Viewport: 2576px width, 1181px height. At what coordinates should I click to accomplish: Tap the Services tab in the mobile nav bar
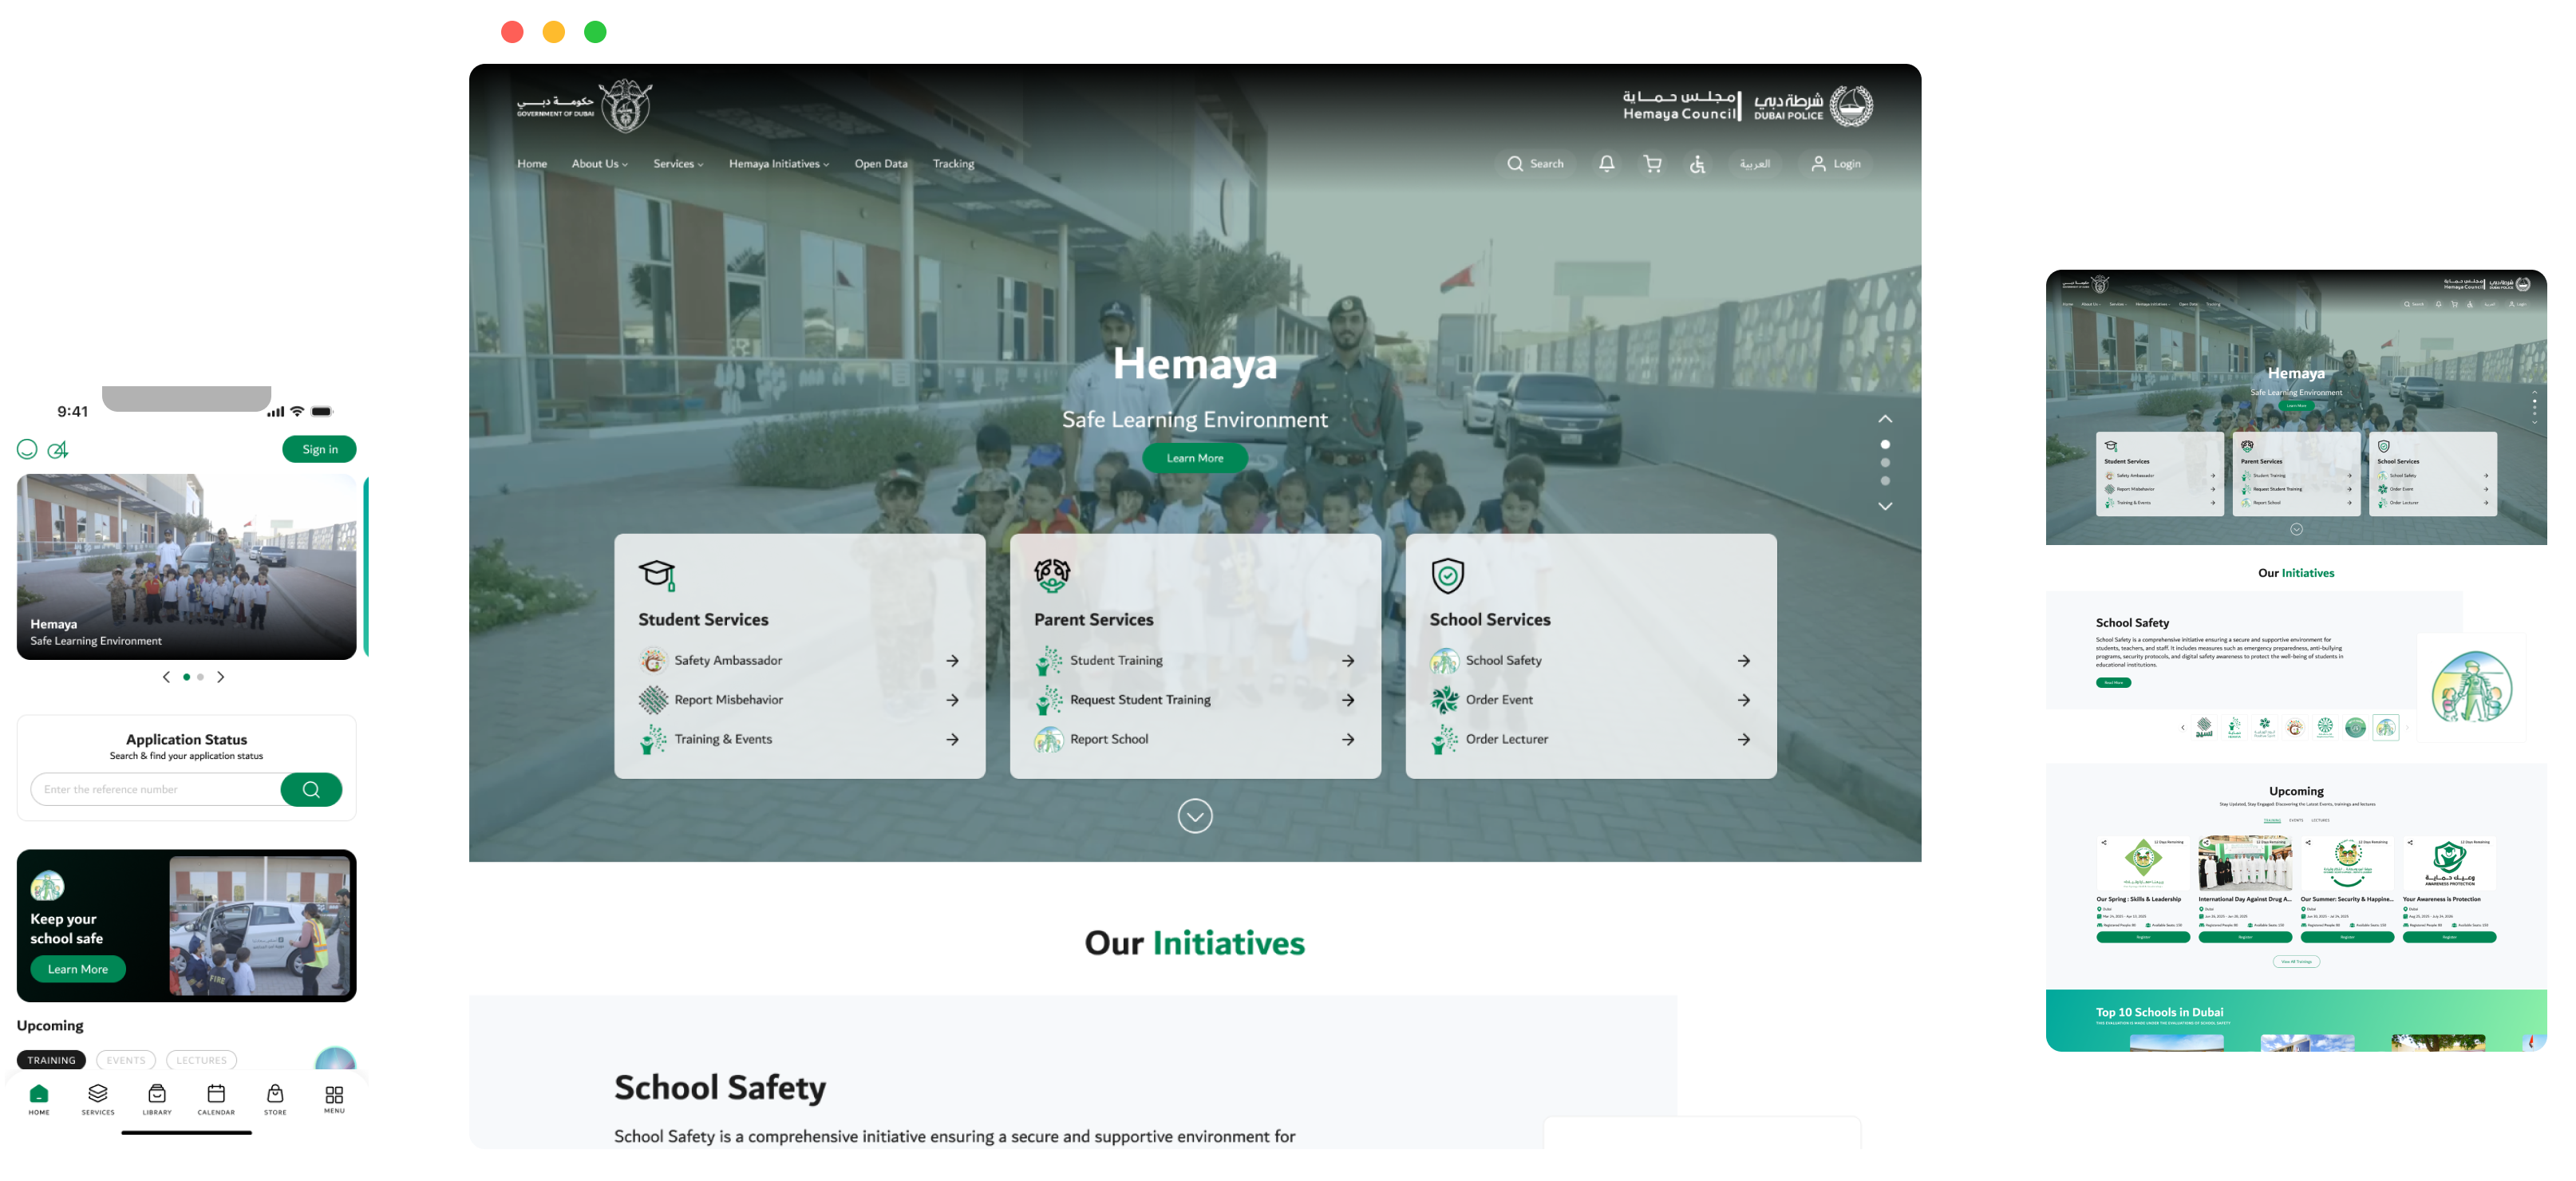(x=98, y=1098)
